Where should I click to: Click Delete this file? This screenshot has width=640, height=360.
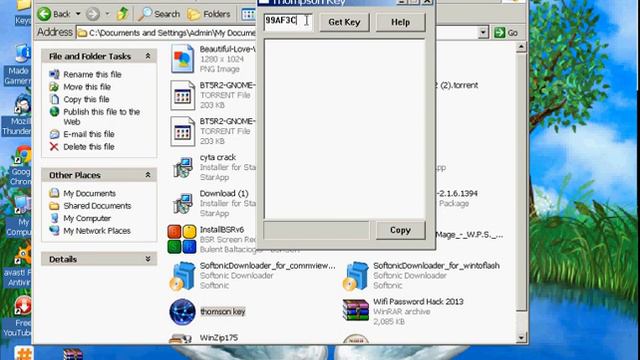pos(89,147)
